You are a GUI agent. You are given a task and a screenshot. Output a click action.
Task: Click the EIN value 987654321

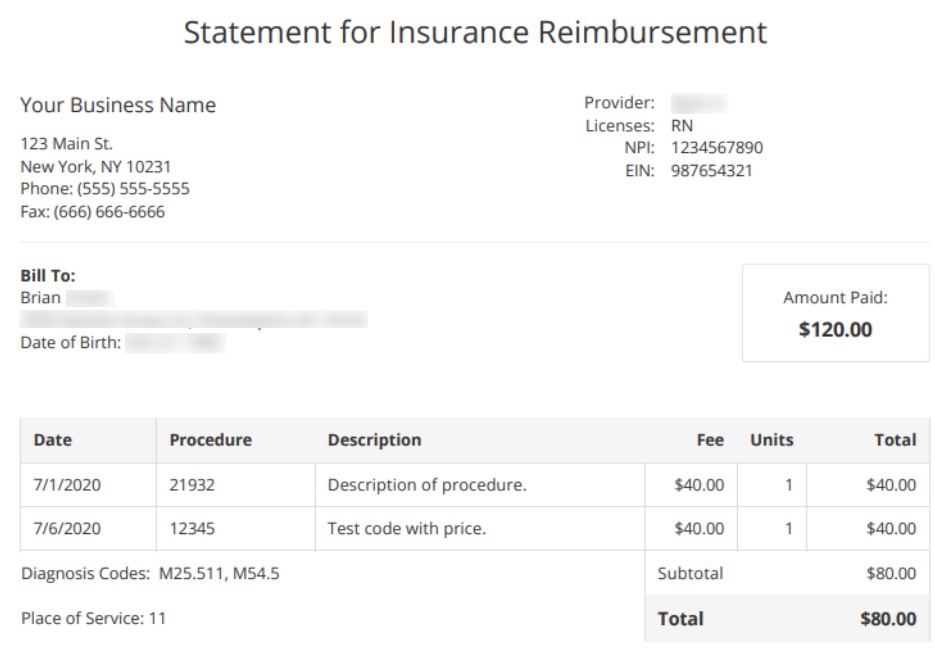coord(711,171)
